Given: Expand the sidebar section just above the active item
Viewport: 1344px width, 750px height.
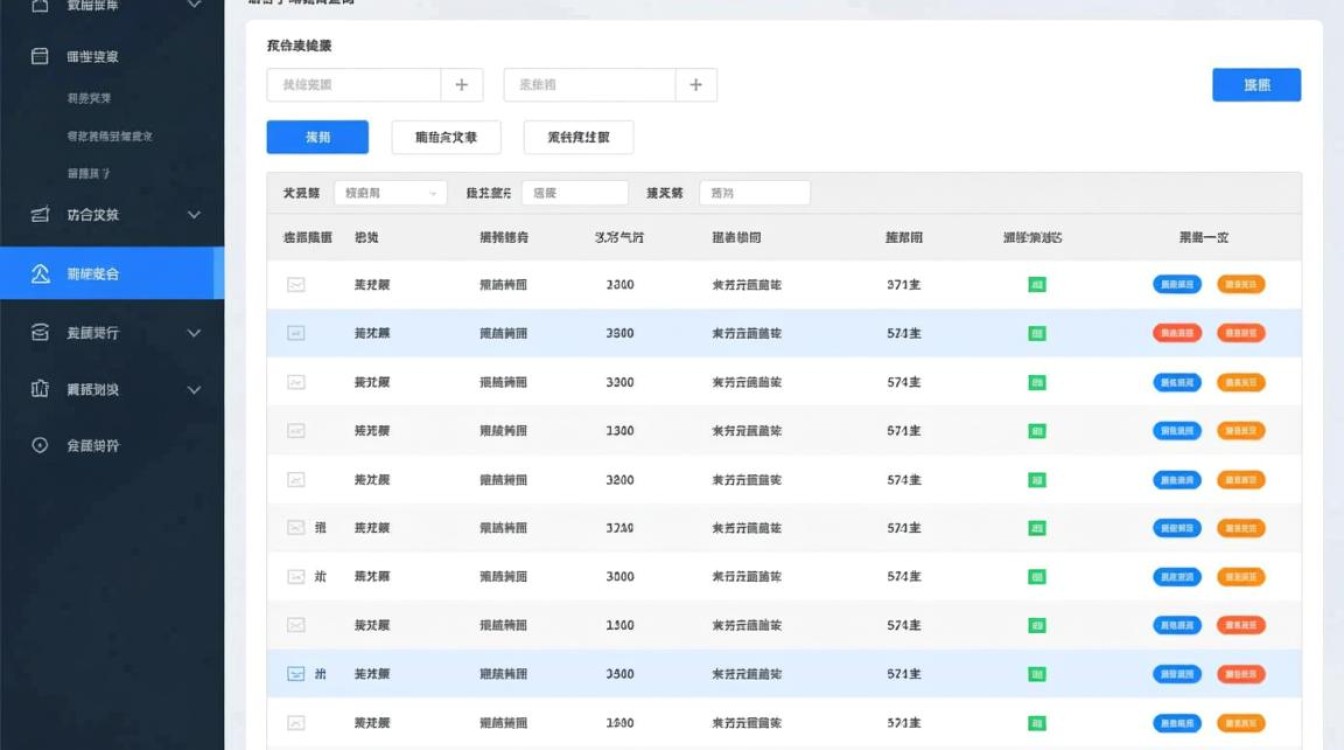Looking at the screenshot, I should click(x=194, y=215).
